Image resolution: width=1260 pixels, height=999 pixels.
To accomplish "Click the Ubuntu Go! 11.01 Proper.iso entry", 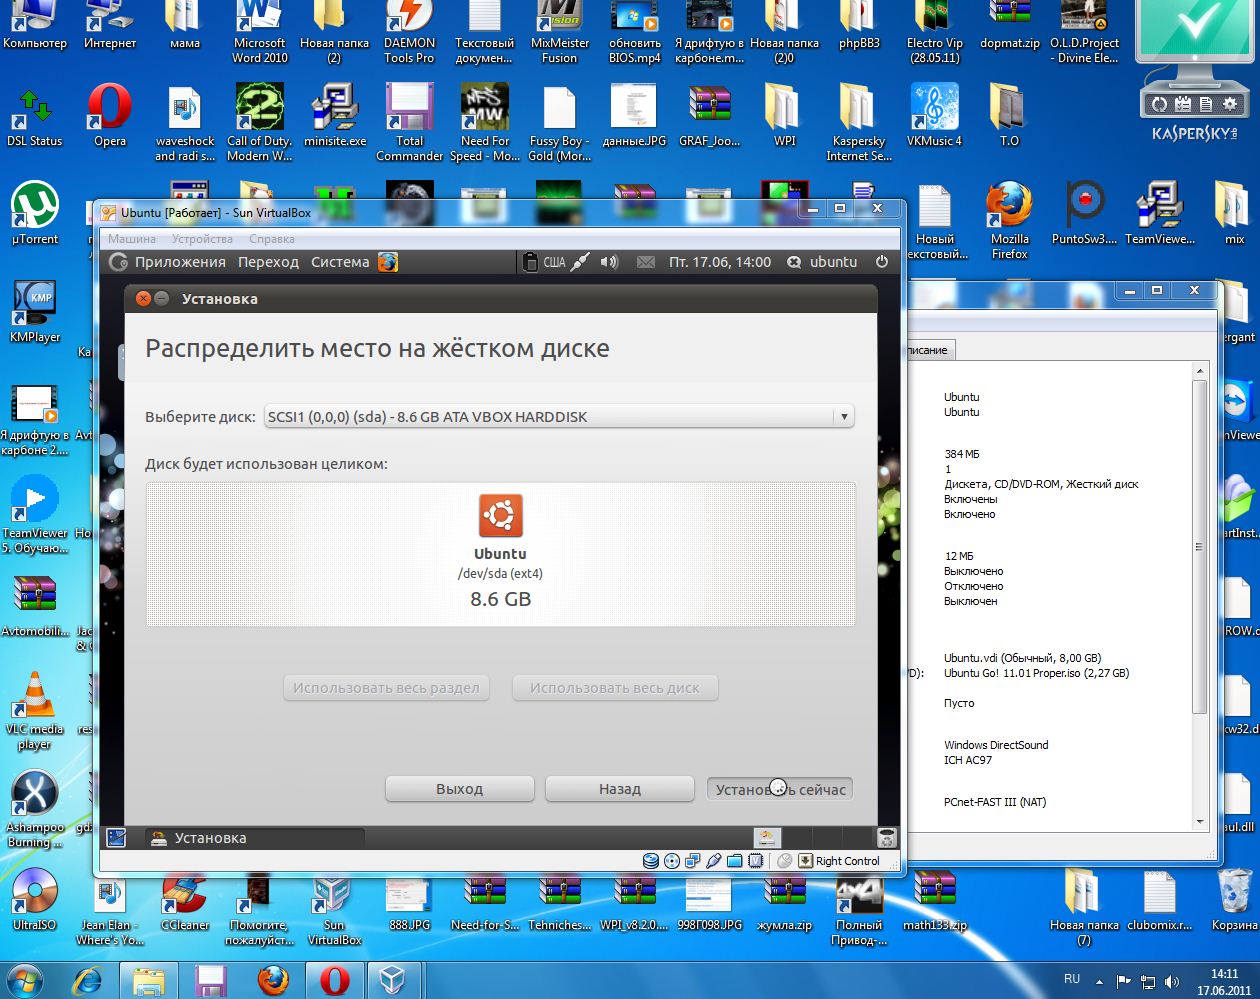I will pos(1036,673).
